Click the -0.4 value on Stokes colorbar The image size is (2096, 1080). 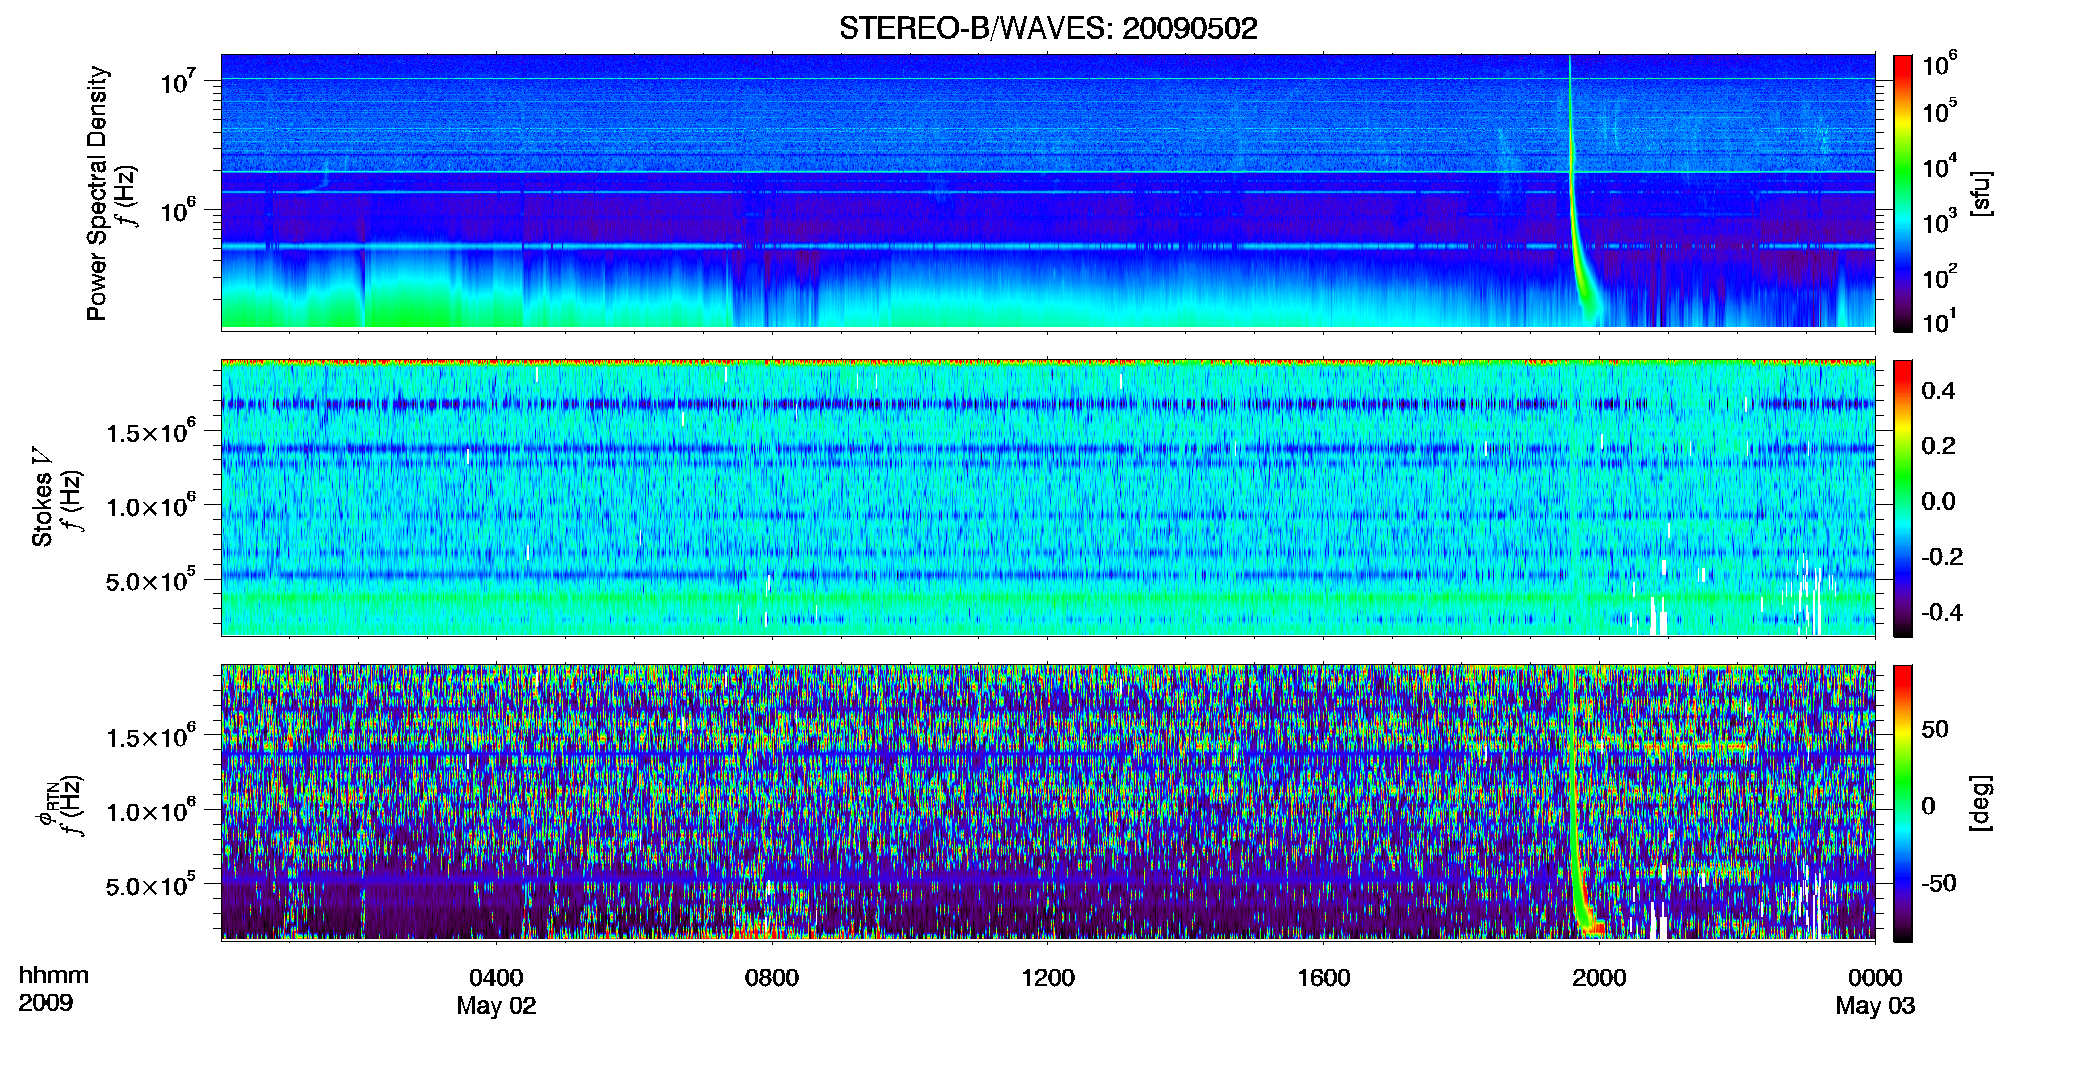(x=1942, y=612)
